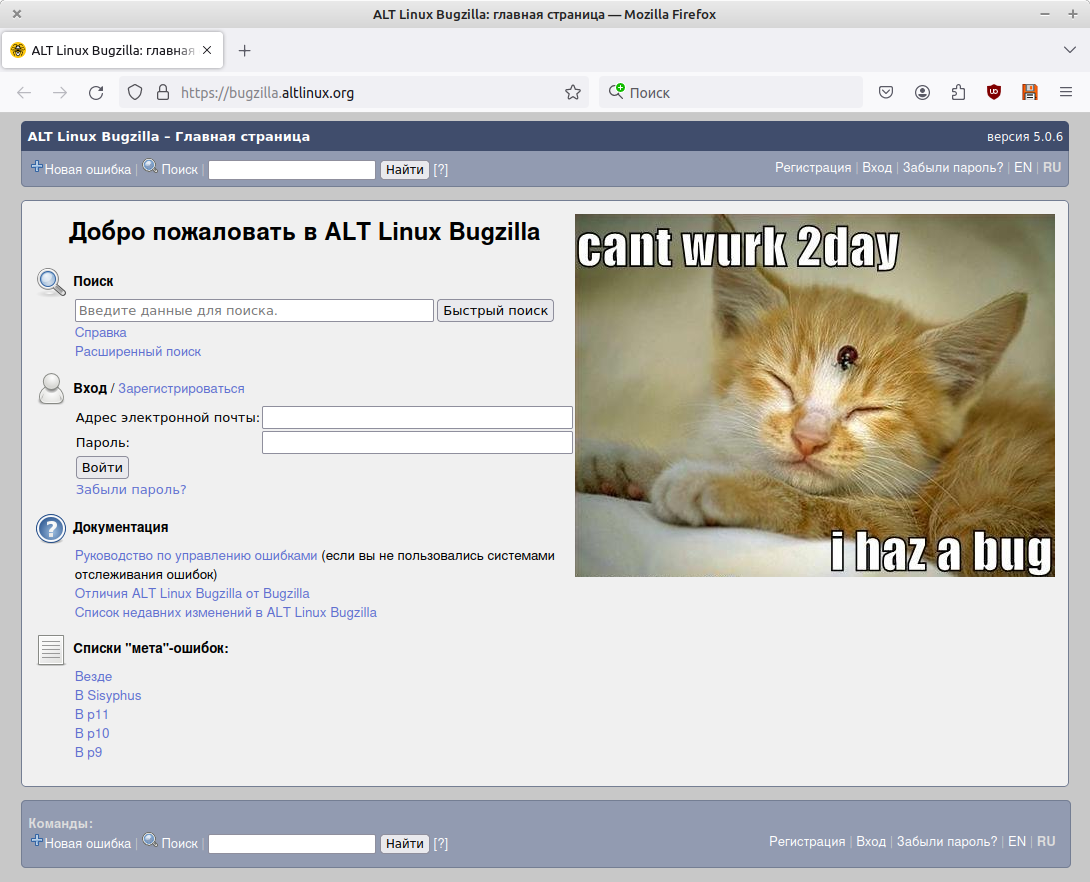Open a new tab with plus button

coord(244,50)
